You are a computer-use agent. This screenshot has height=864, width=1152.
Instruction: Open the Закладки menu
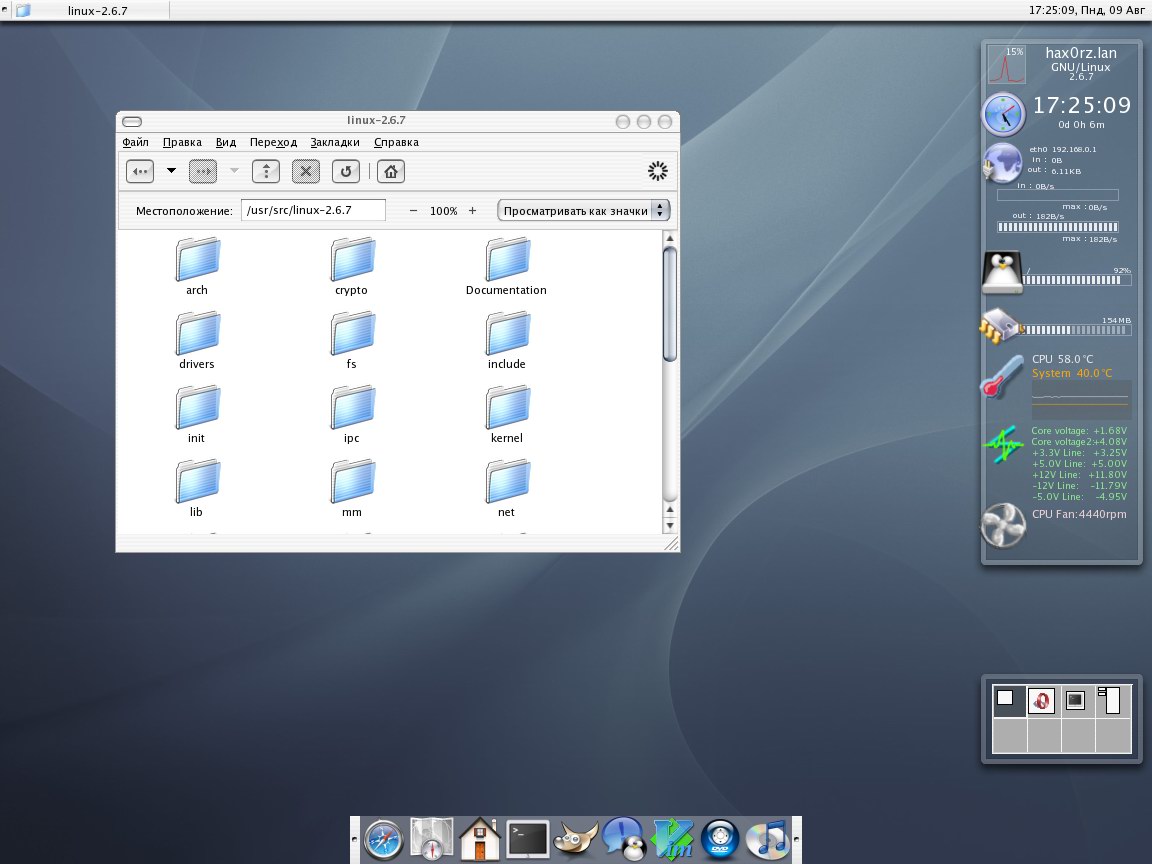pos(335,142)
